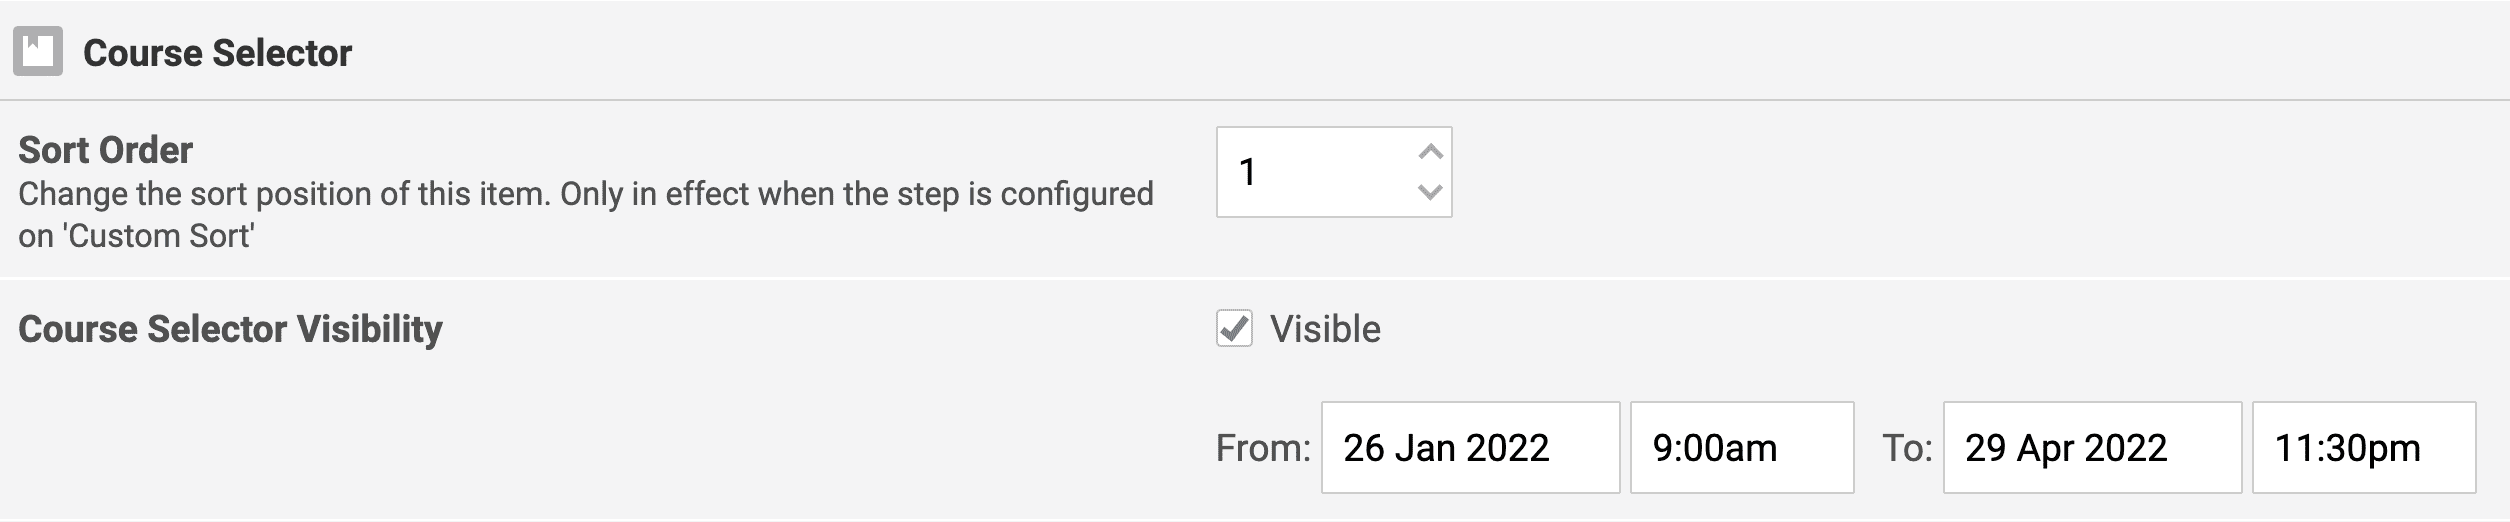Click the check mark inside the Visible box
2510x522 pixels.
pyautogui.click(x=1235, y=327)
